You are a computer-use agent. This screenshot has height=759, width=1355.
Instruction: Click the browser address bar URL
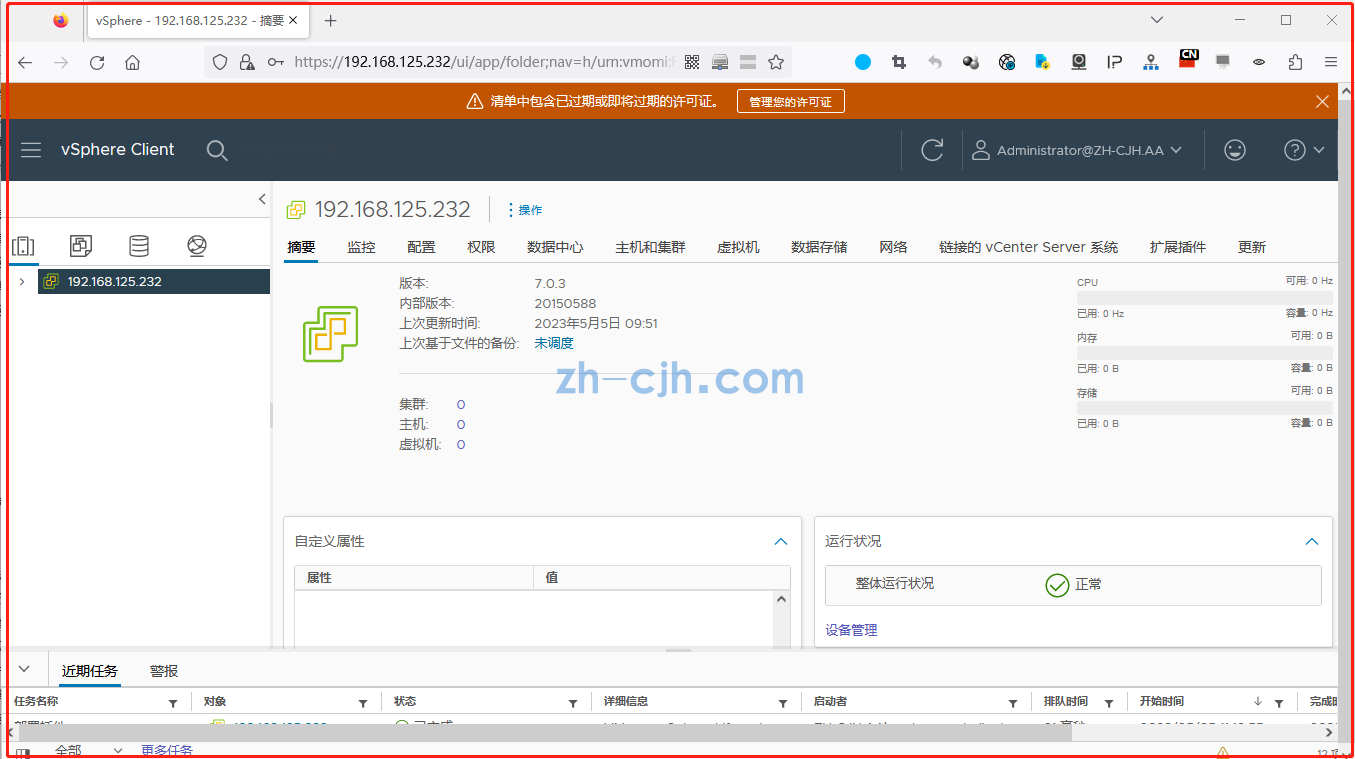coord(484,62)
